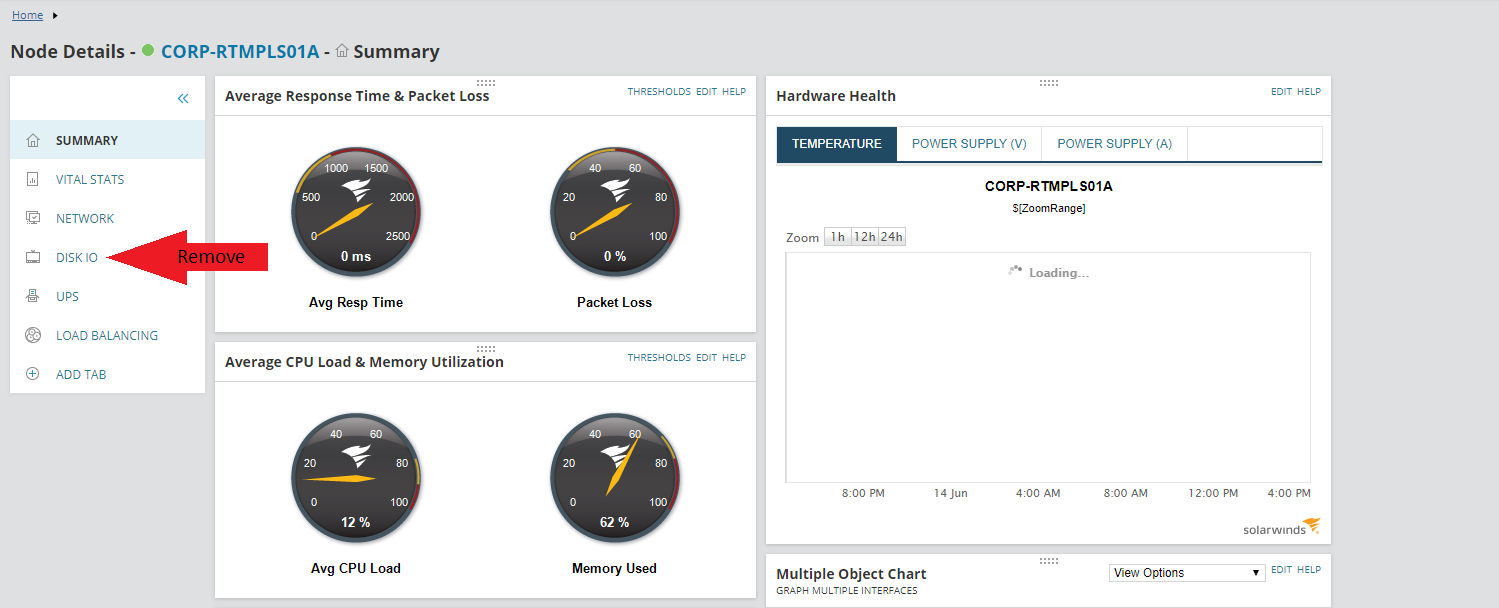Viewport: 1499px width, 608px height.
Task: Click 'GRAPH MULTIPLE INTERFACES' subtitle text
Action: (x=847, y=591)
